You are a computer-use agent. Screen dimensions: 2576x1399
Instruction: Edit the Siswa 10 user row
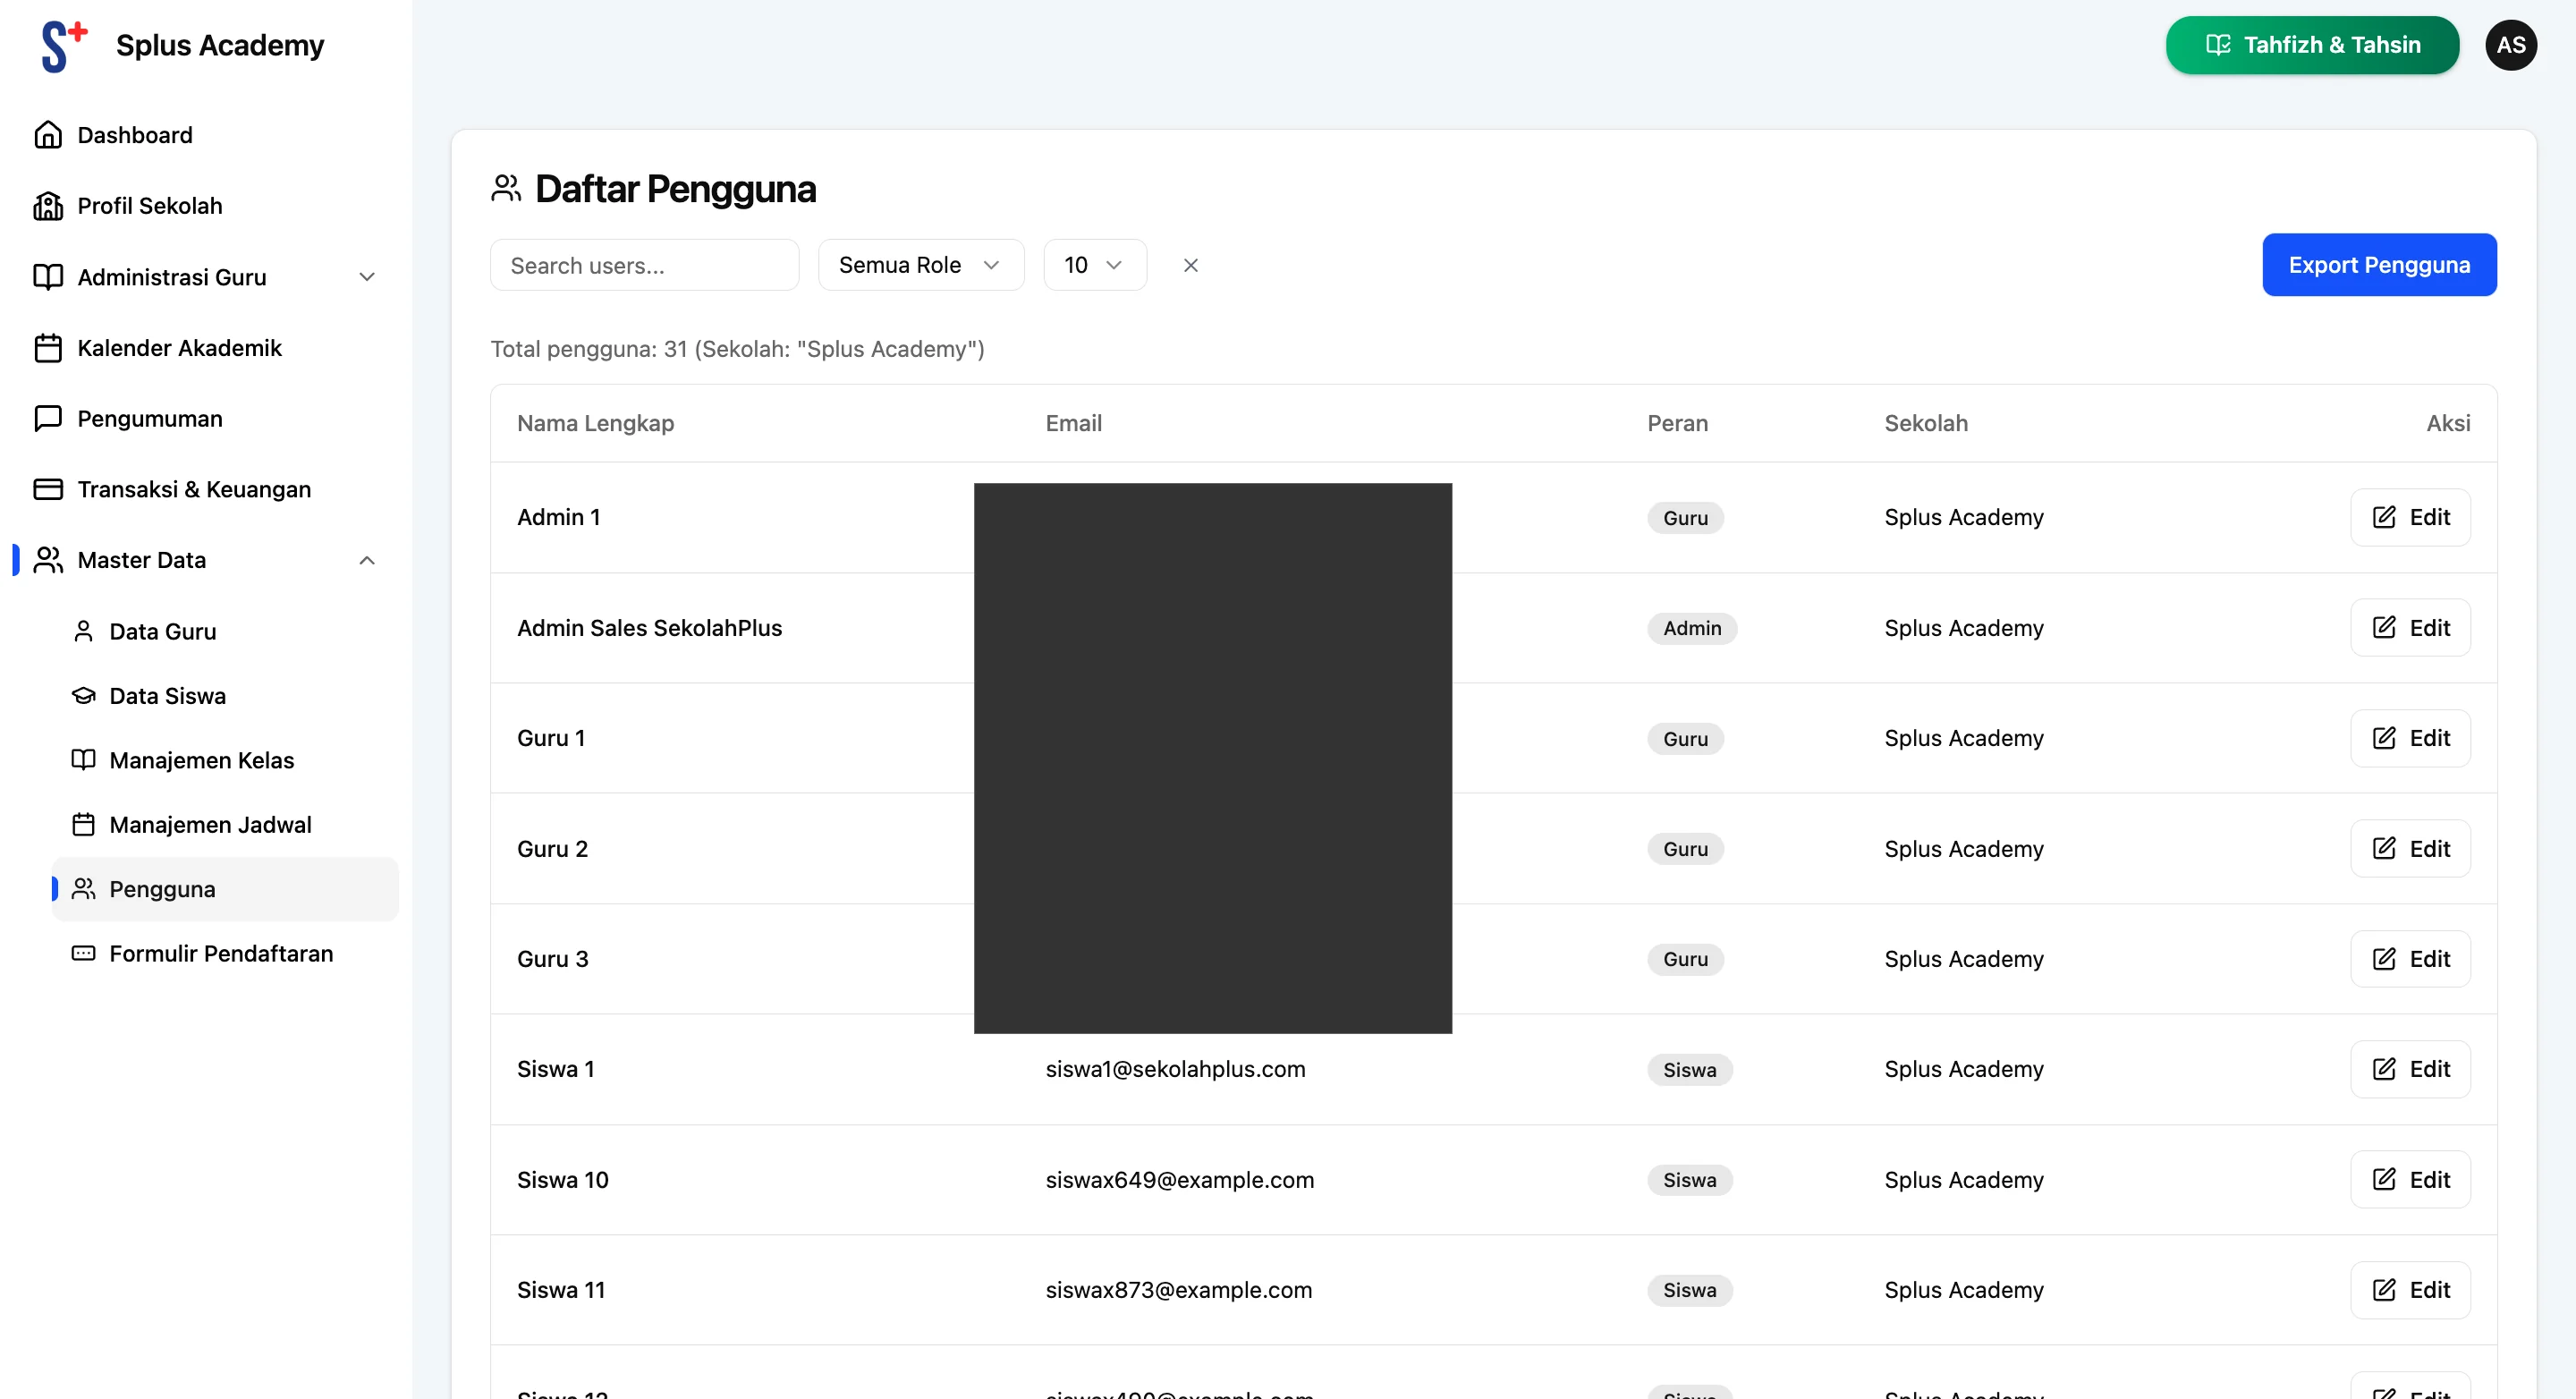click(x=2409, y=1179)
